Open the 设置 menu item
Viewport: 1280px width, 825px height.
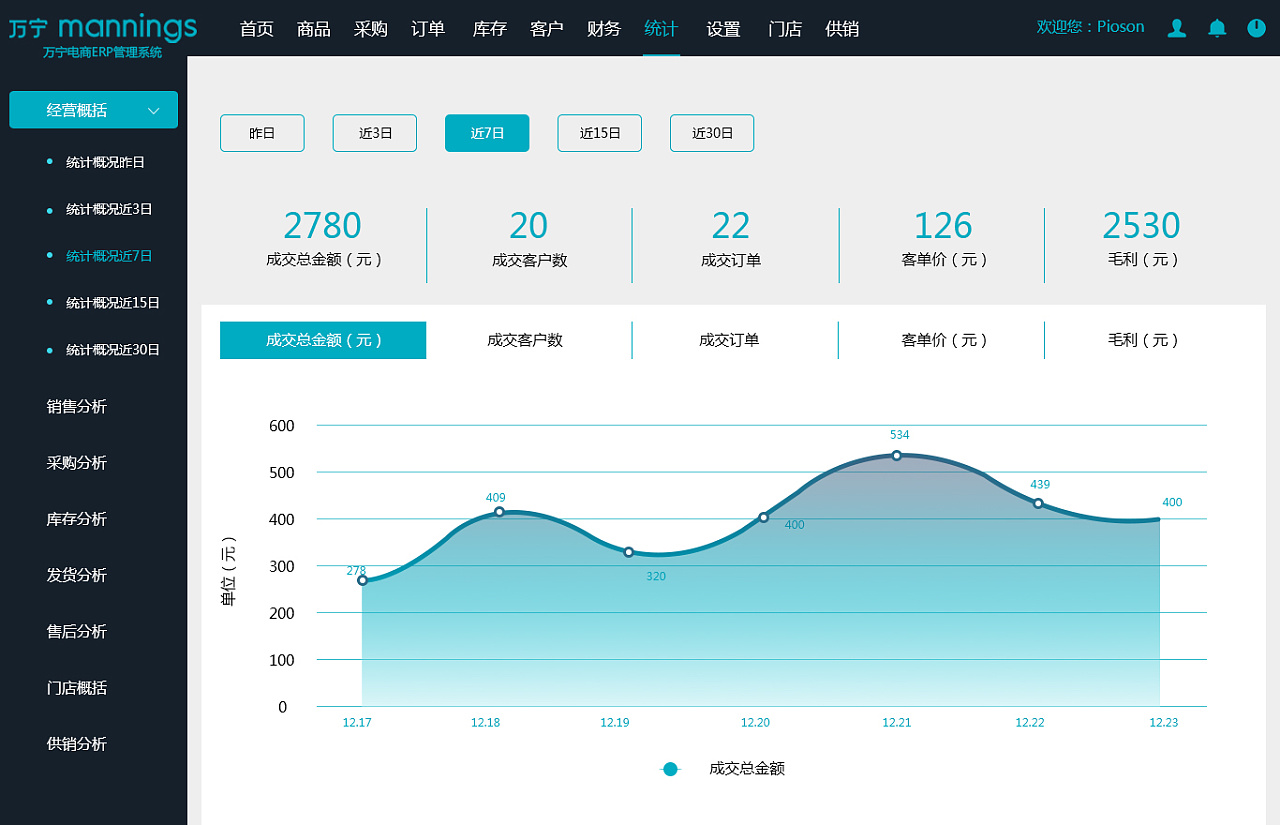click(722, 29)
